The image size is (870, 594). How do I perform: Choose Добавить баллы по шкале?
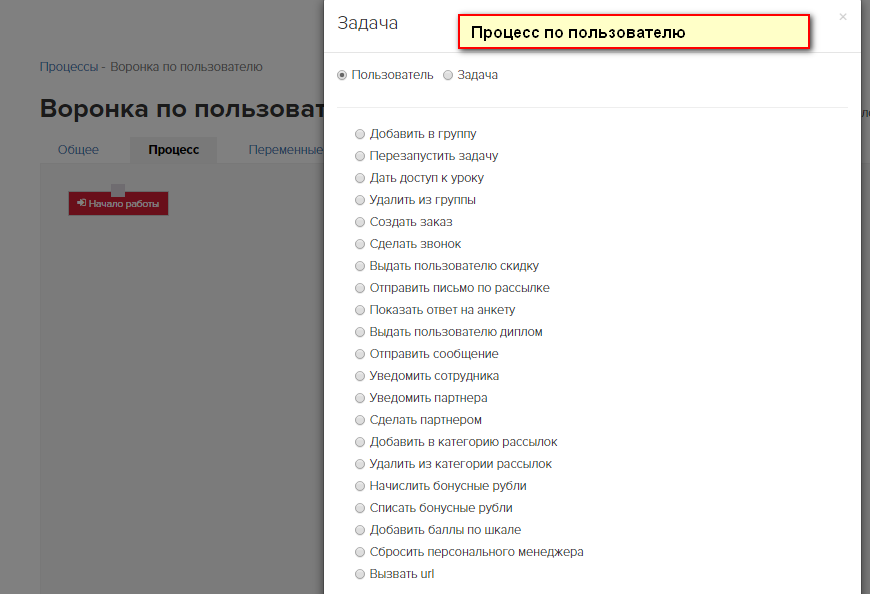(x=360, y=530)
